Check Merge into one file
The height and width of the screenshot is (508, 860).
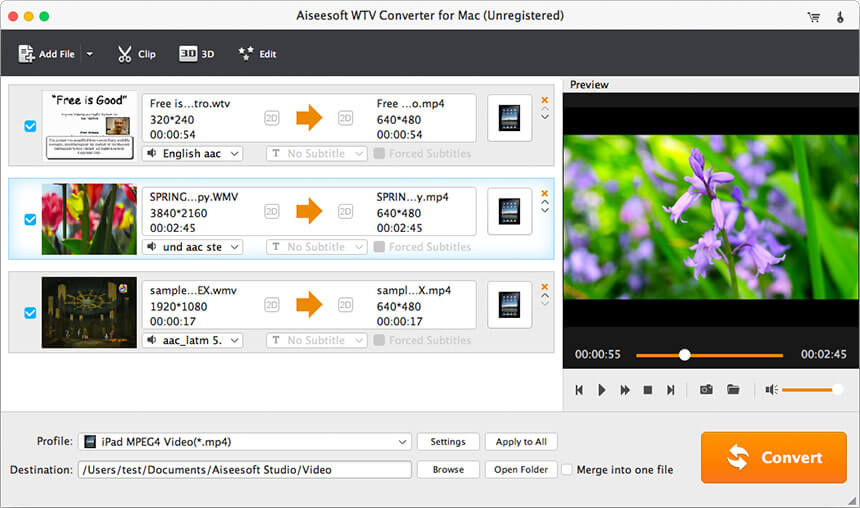567,470
